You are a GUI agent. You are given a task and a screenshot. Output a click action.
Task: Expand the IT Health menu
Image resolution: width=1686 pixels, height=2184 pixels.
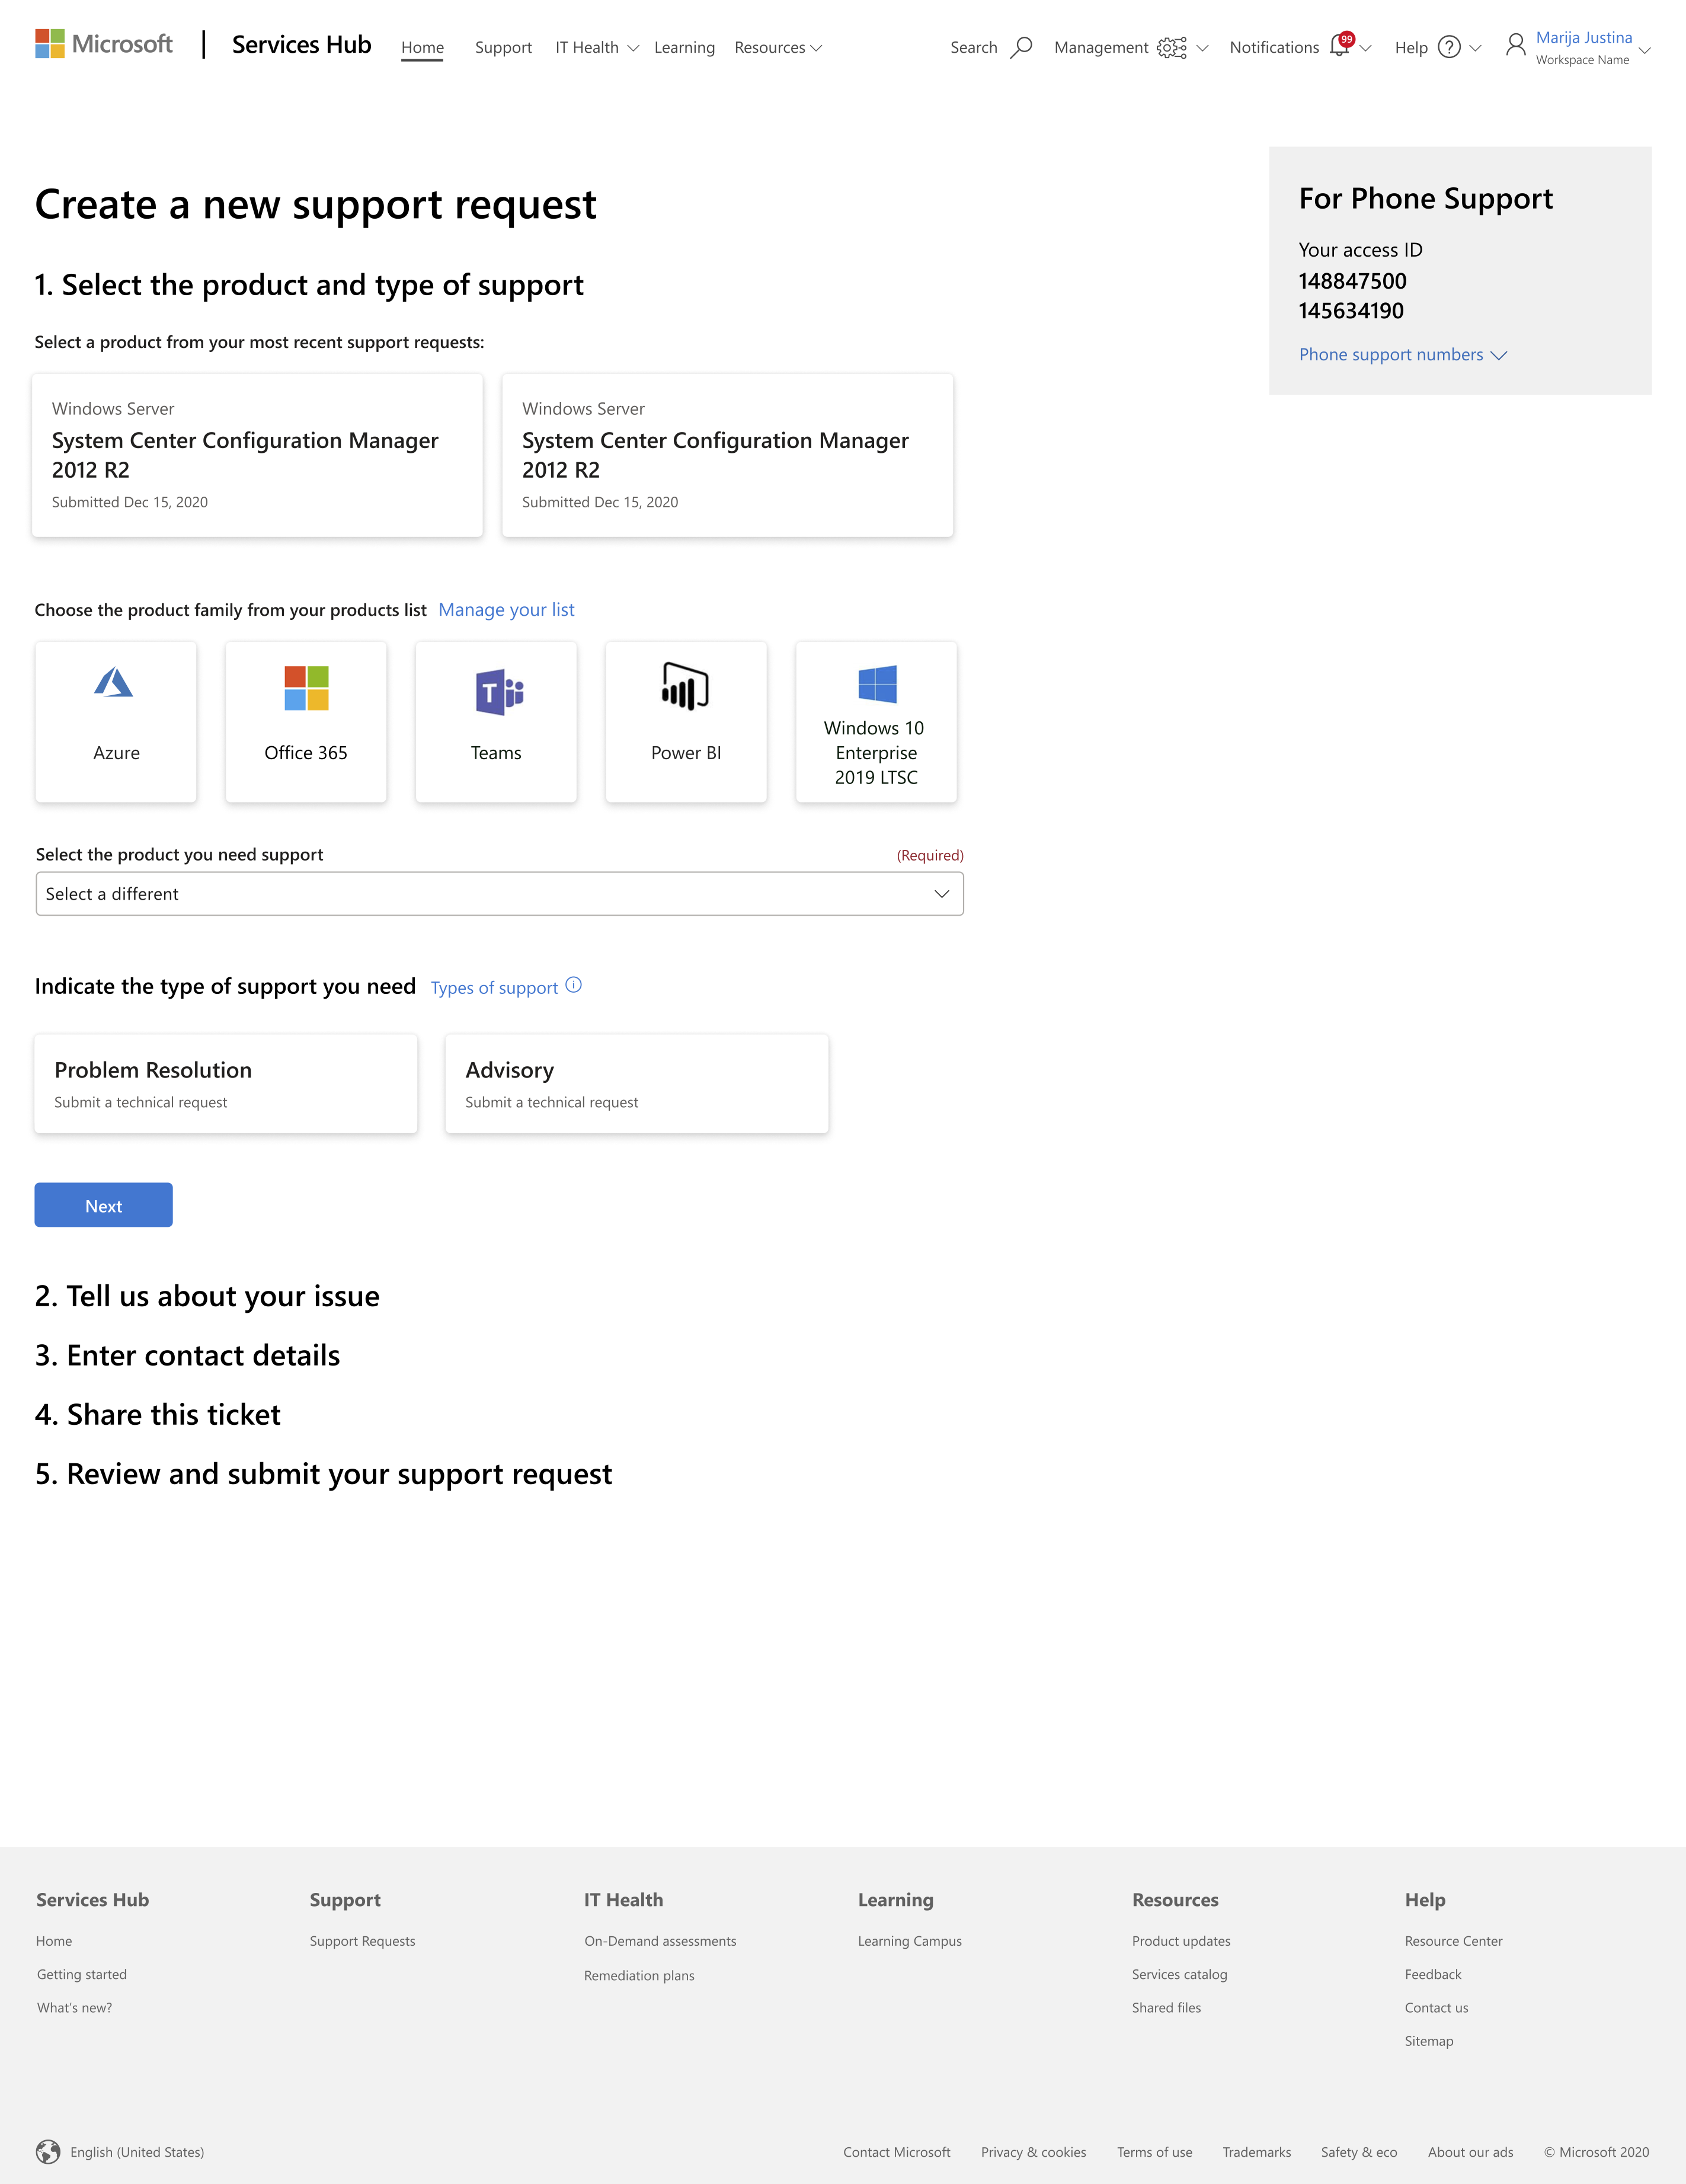pos(596,48)
